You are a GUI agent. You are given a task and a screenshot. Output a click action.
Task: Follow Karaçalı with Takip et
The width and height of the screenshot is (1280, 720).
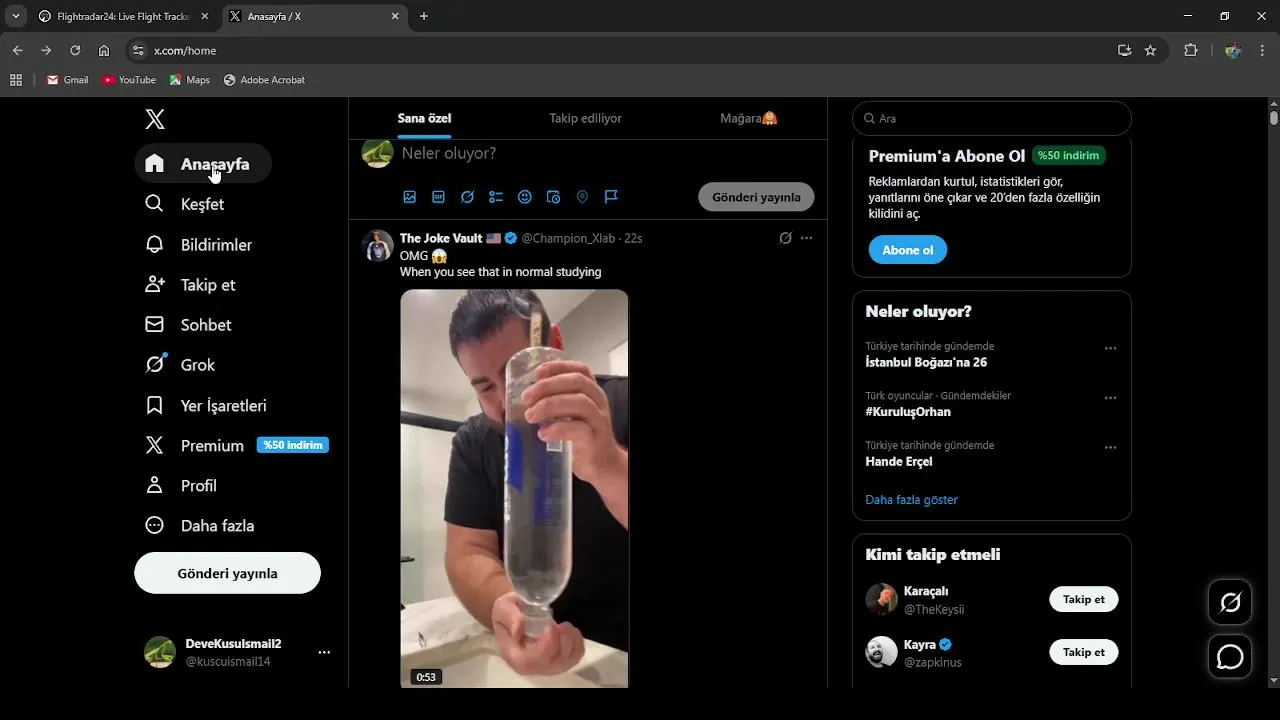coord(1083,599)
